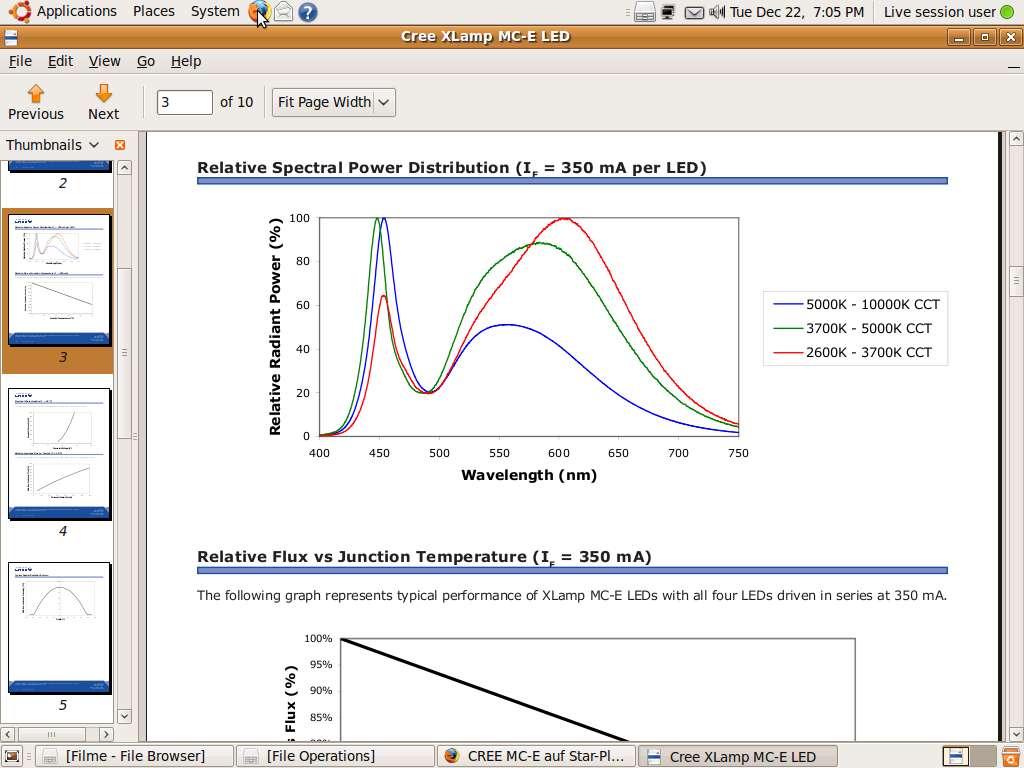This screenshot has height=768, width=1024.
Task: Click the Wavelength (nm) axis label
Action: click(529, 475)
